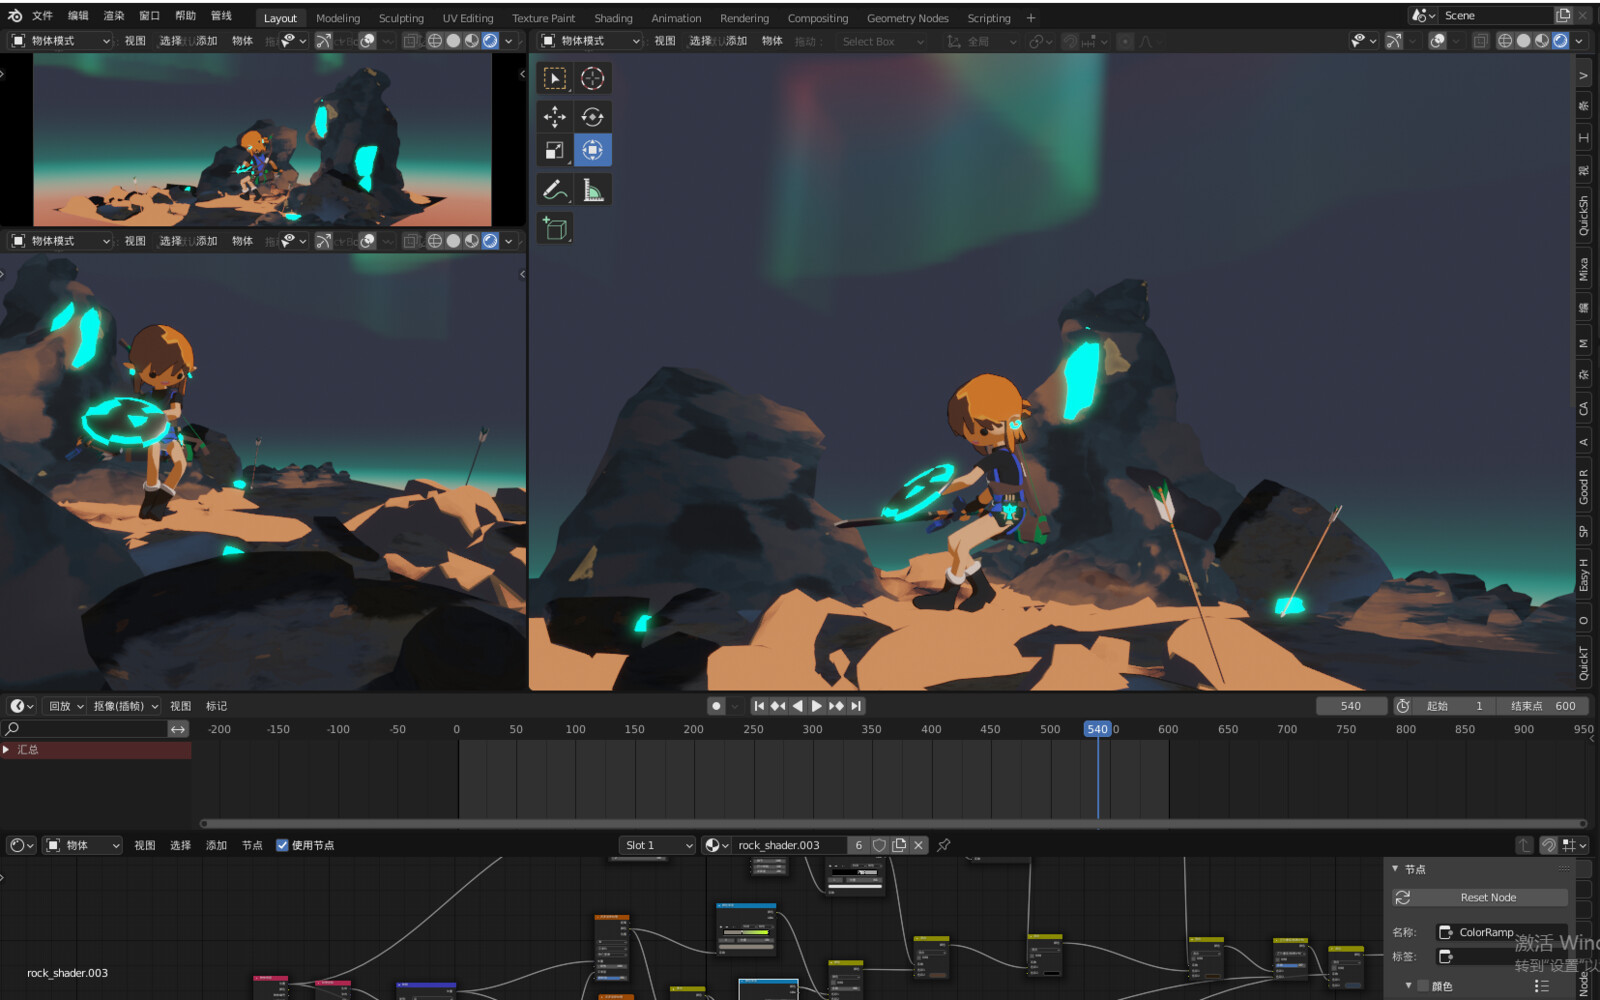Open the shader type object dropdown in node editor
The width and height of the screenshot is (1600, 1000).
coord(84,845)
